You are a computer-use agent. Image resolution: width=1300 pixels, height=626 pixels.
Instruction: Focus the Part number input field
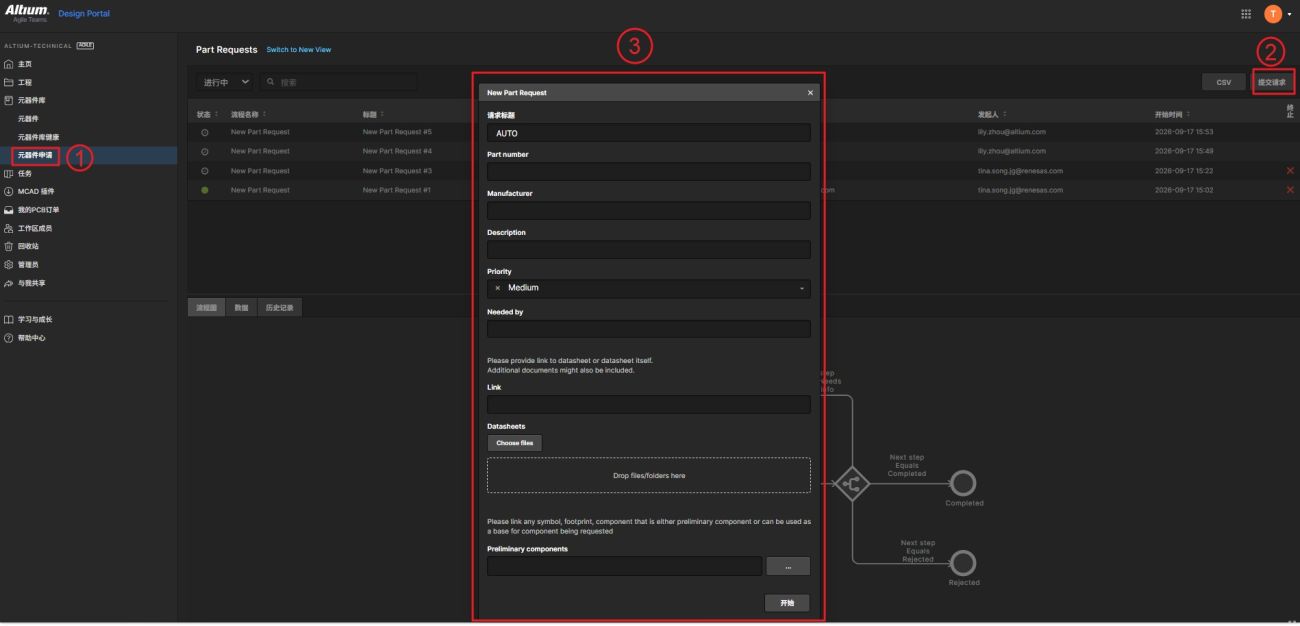[x=649, y=172]
